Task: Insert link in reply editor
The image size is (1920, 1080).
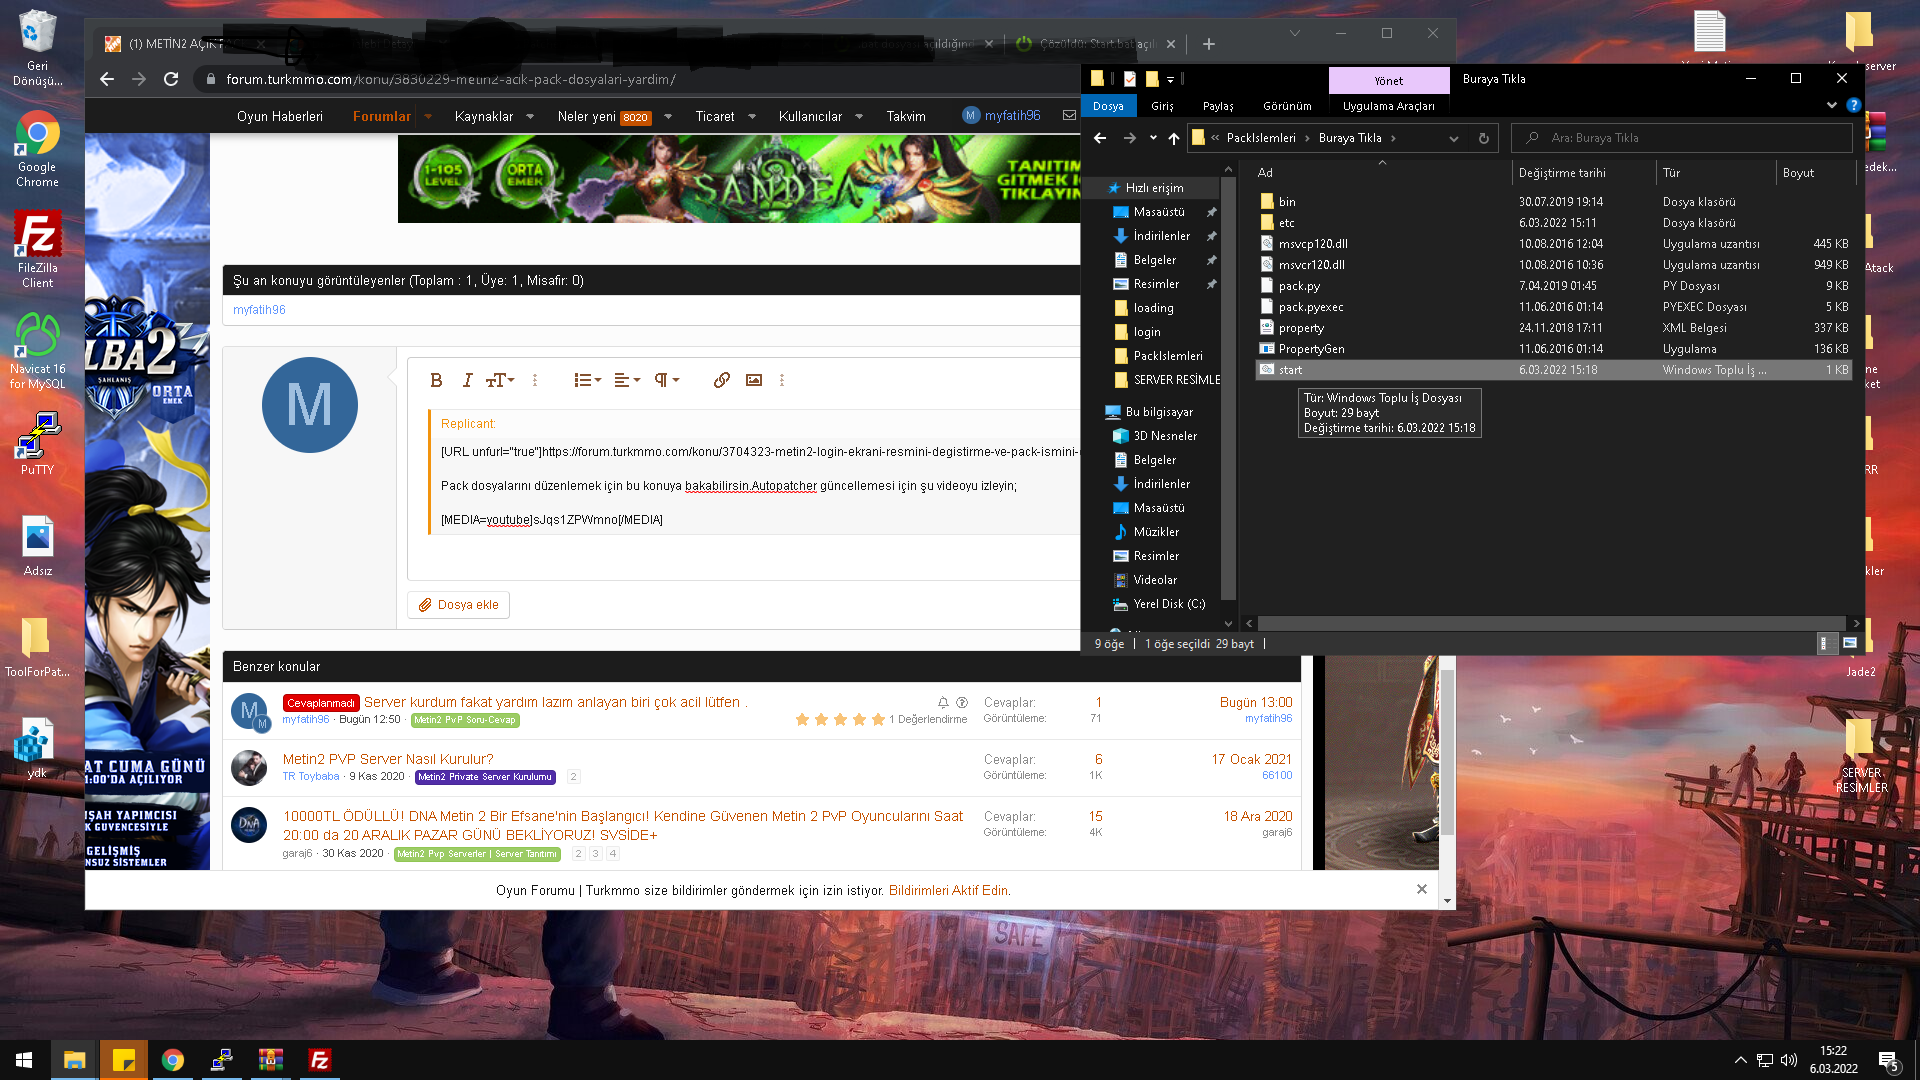Action: coord(721,380)
